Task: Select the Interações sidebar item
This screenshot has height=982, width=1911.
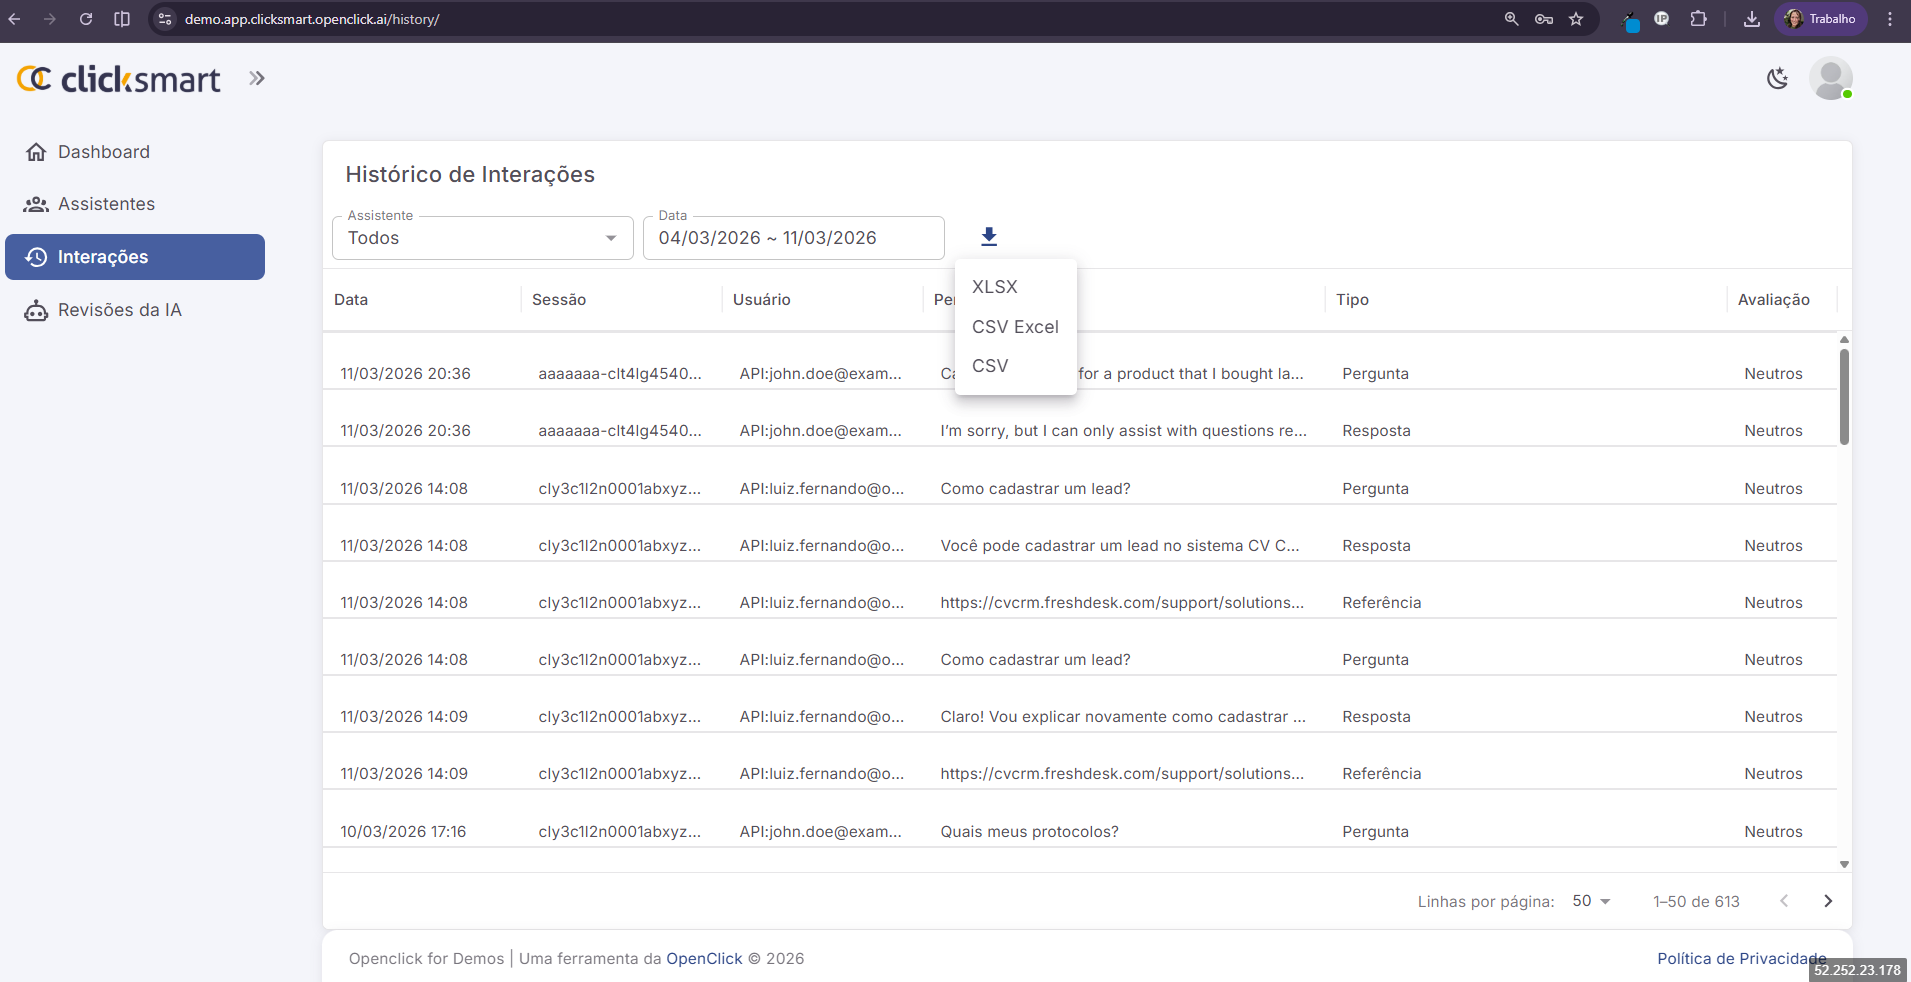Action: click(x=135, y=257)
